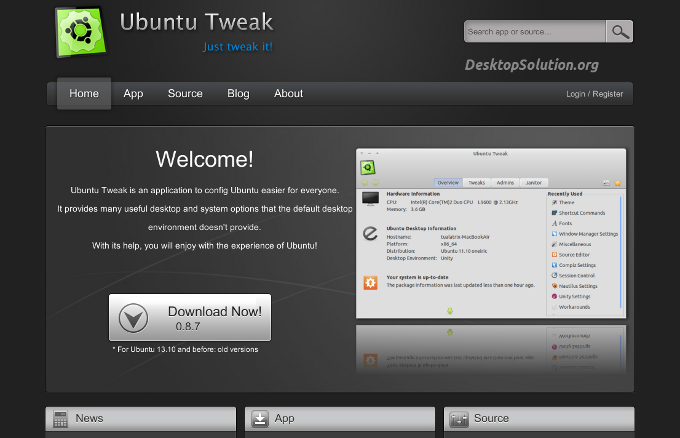Click the App section download icon
680x438 pixels.
click(x=260, y=419)
